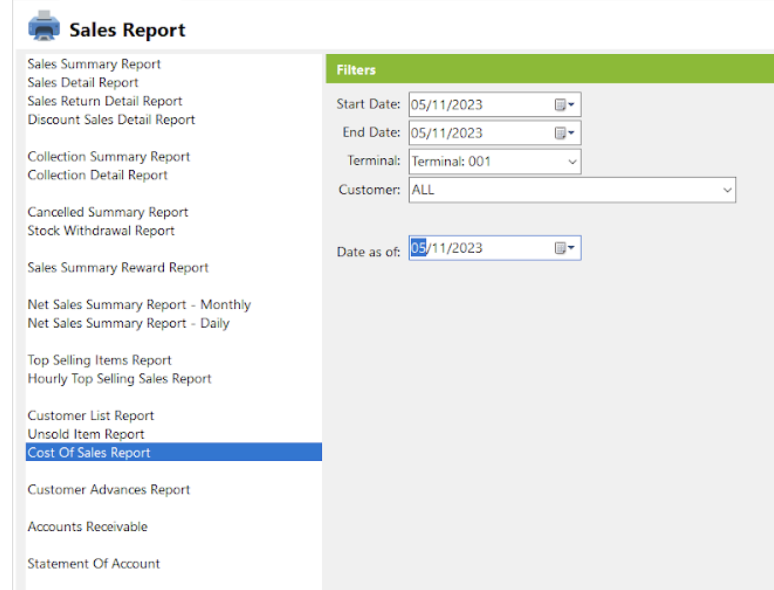The image size is (774, 590).
Task: Open the Accounts Receivable report
Action: (88, 527)
